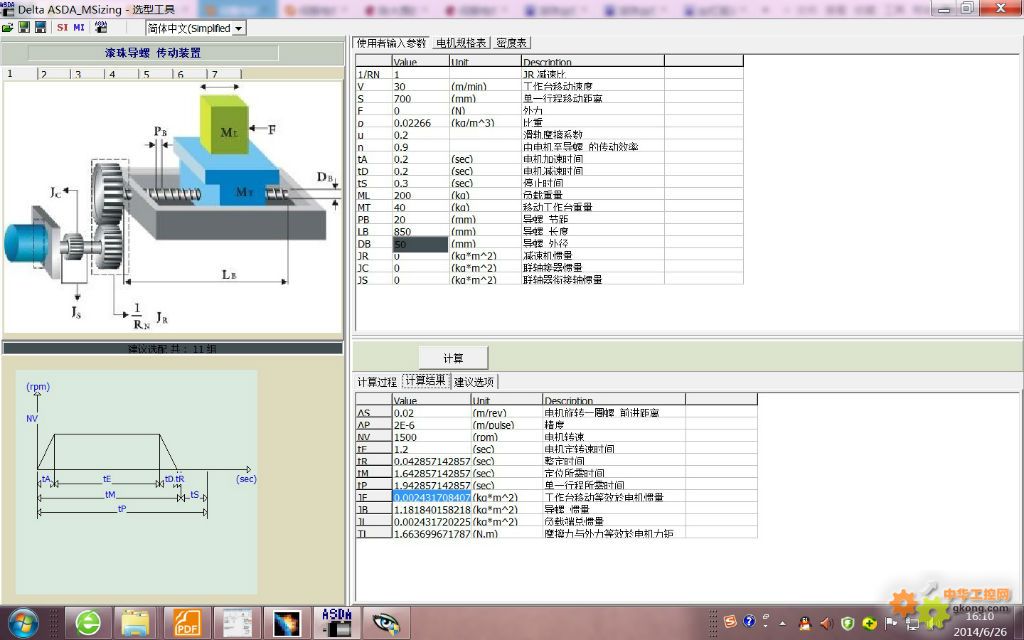Edit the S value cell showing 700
The width and height of the screenshot is (1024, 640).
tap(421, 98)
